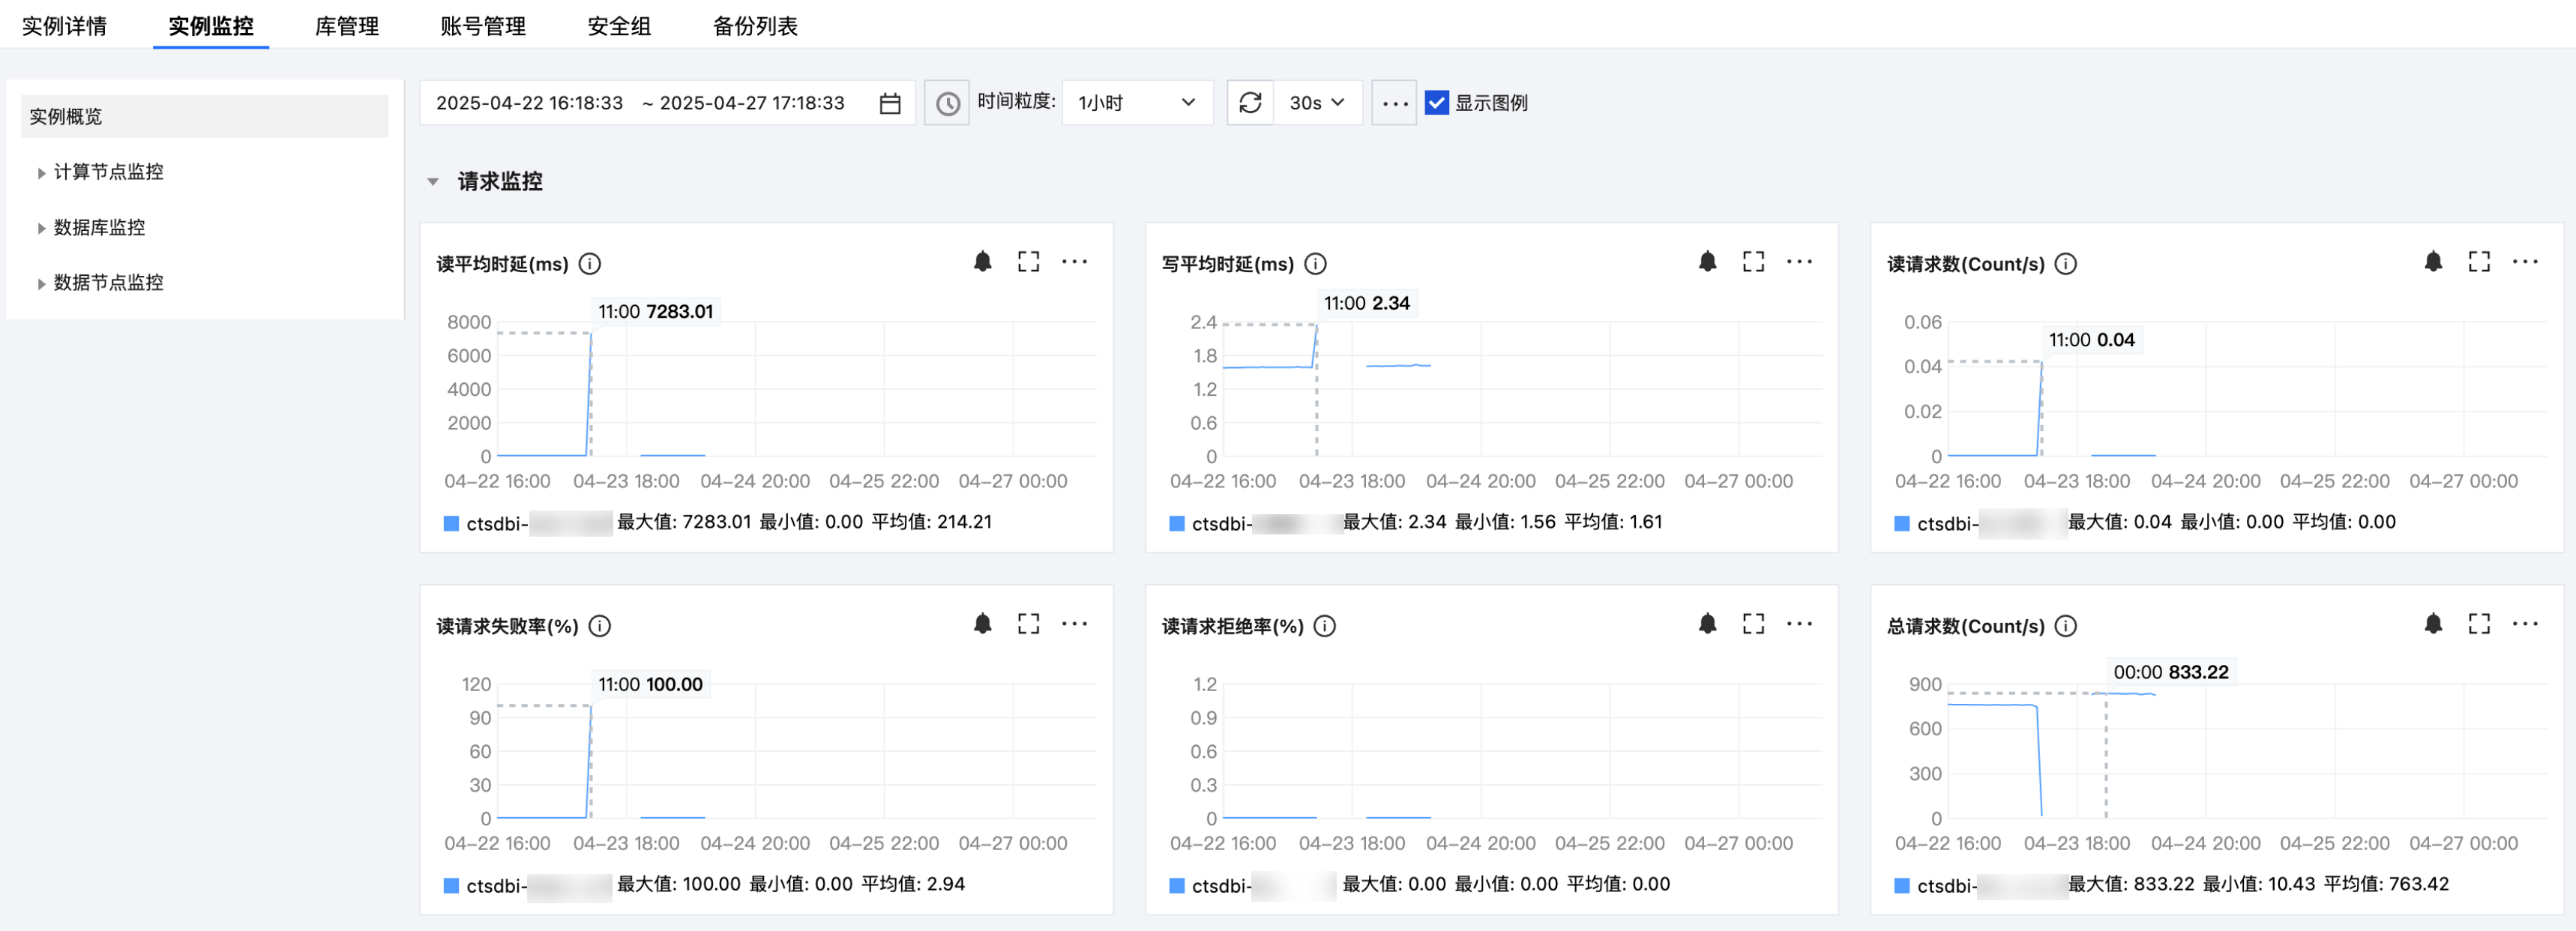
Task: Click the clock time-range icon
Action: (947, 103)
